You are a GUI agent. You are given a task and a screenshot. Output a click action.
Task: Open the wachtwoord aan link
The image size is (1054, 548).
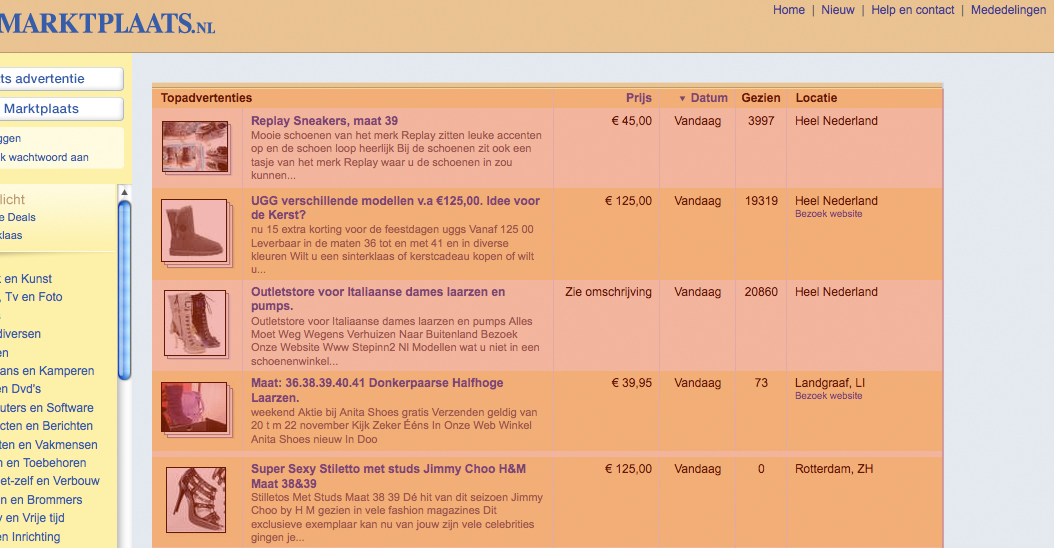44,157
